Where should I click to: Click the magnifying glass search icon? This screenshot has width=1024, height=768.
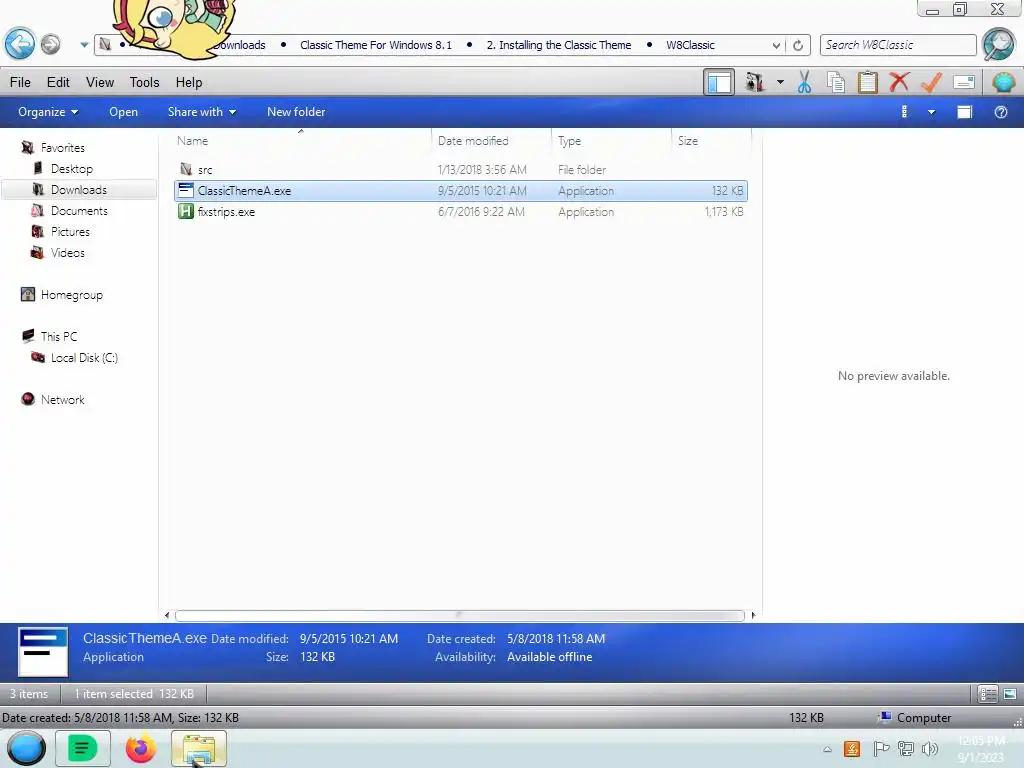(999, 44)
